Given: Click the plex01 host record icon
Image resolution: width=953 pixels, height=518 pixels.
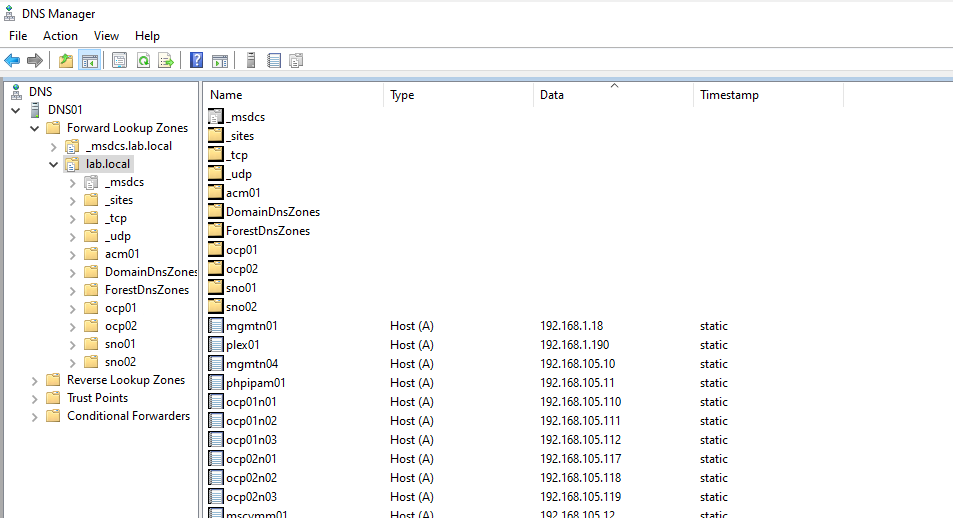Looking at the screenshot, I should (x=215, y=344).
